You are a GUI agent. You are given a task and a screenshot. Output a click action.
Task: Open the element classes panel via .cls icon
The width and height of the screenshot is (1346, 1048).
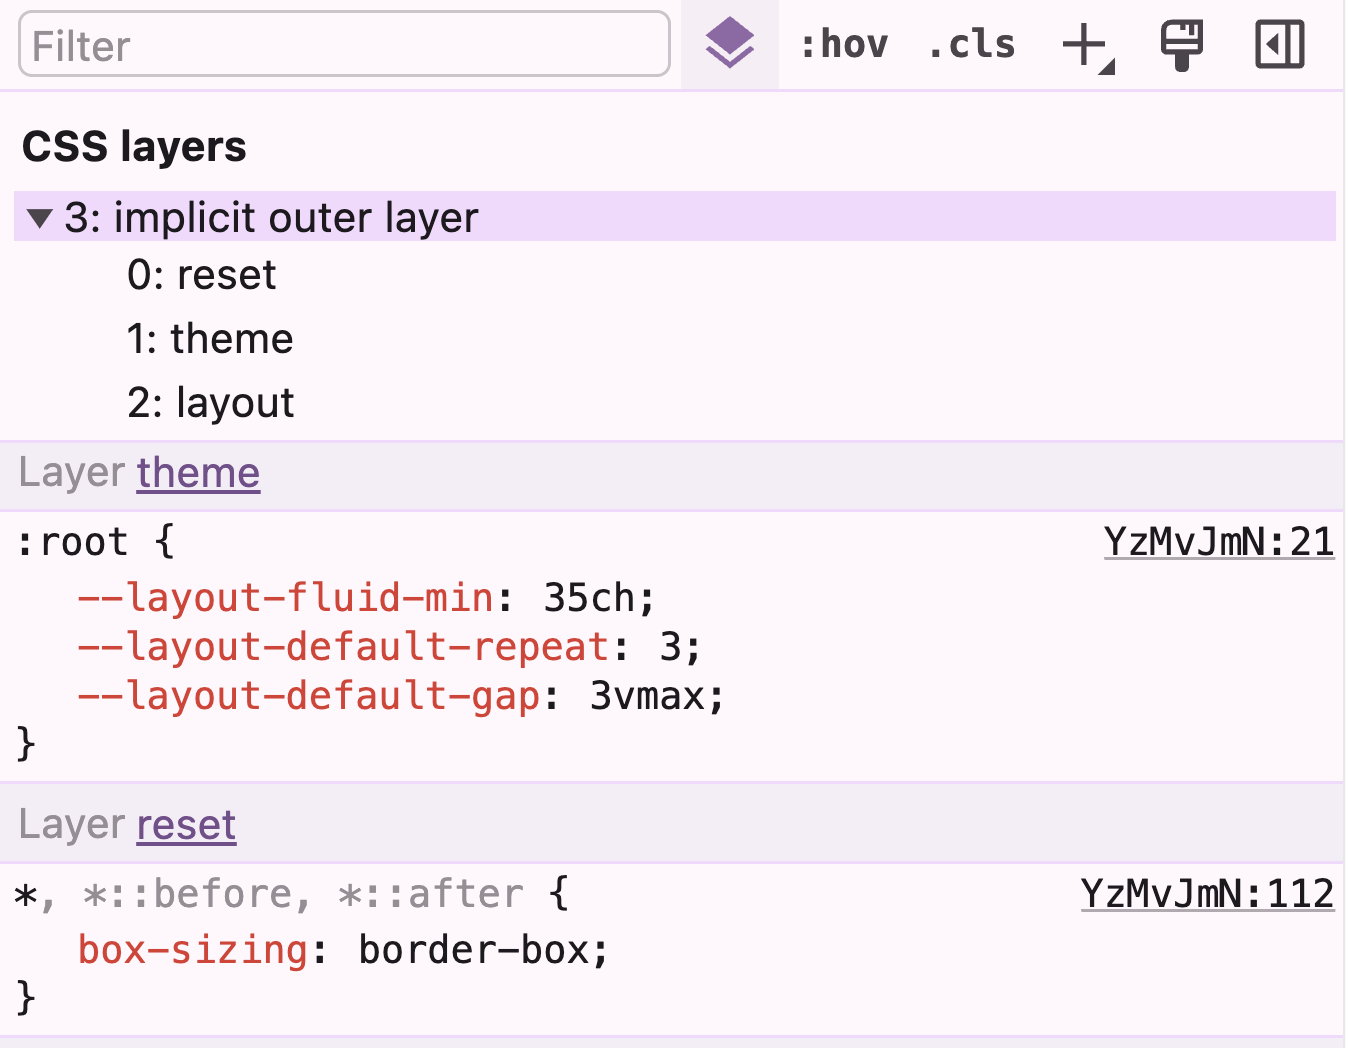tap(969, 44)
